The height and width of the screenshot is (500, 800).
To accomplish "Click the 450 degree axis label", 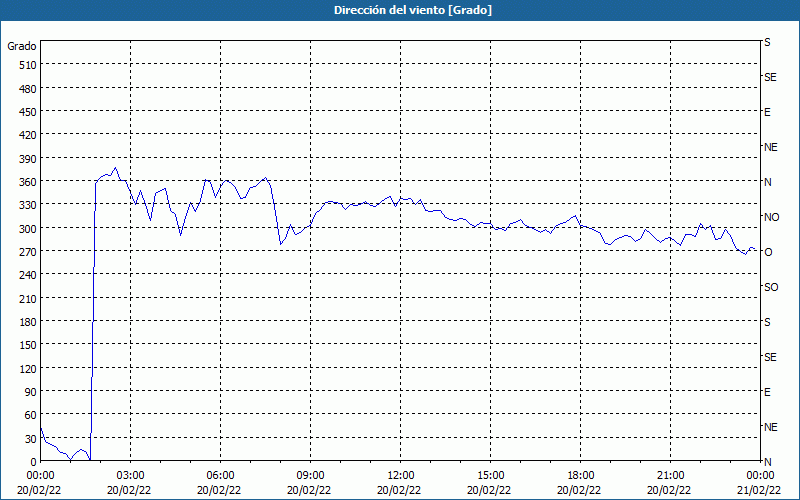I will pos(28,112).
